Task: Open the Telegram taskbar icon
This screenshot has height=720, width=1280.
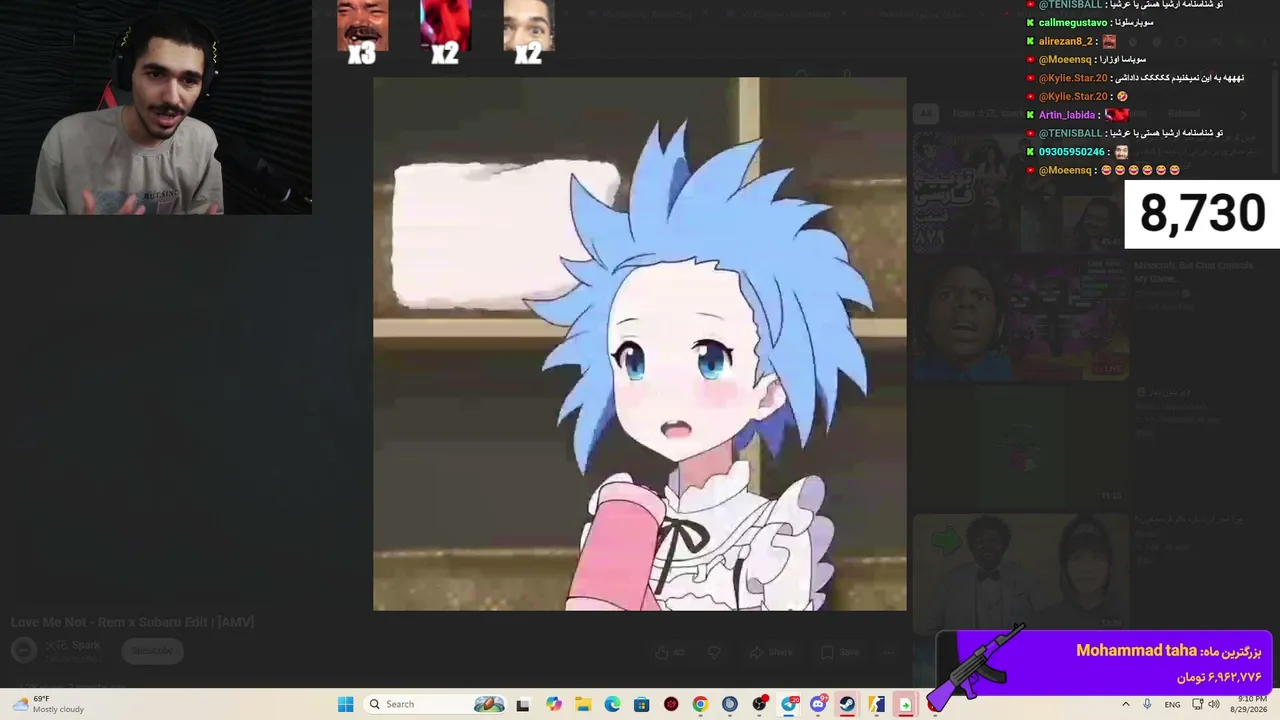Action: [x=789, y=704]
